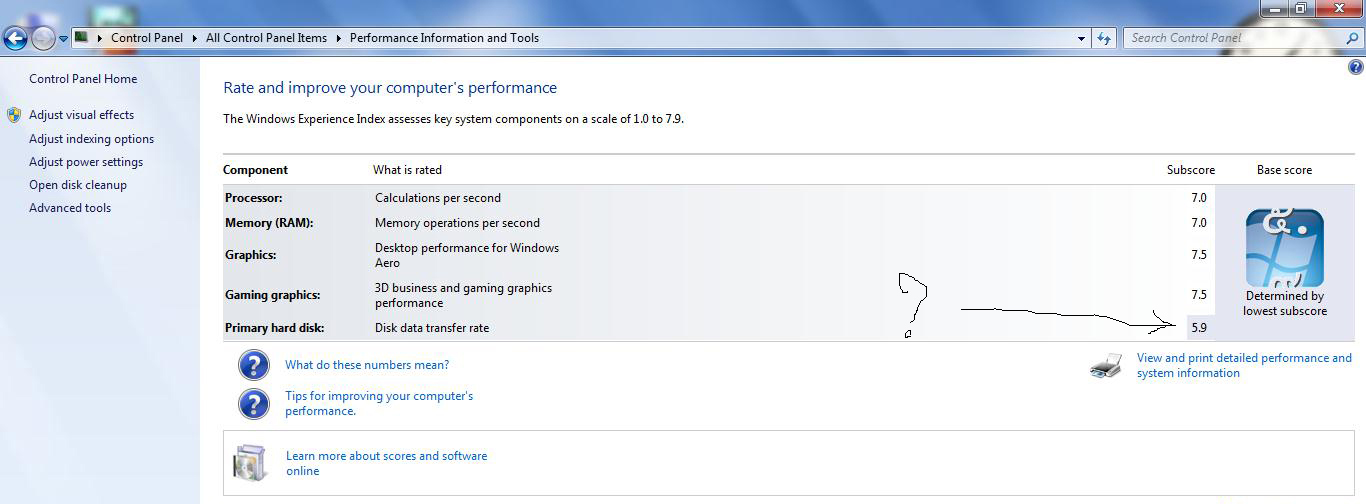The image size is (1366, 504).
Task: Click the software box icon beside Learn more
Action: (x=250, y=463)
